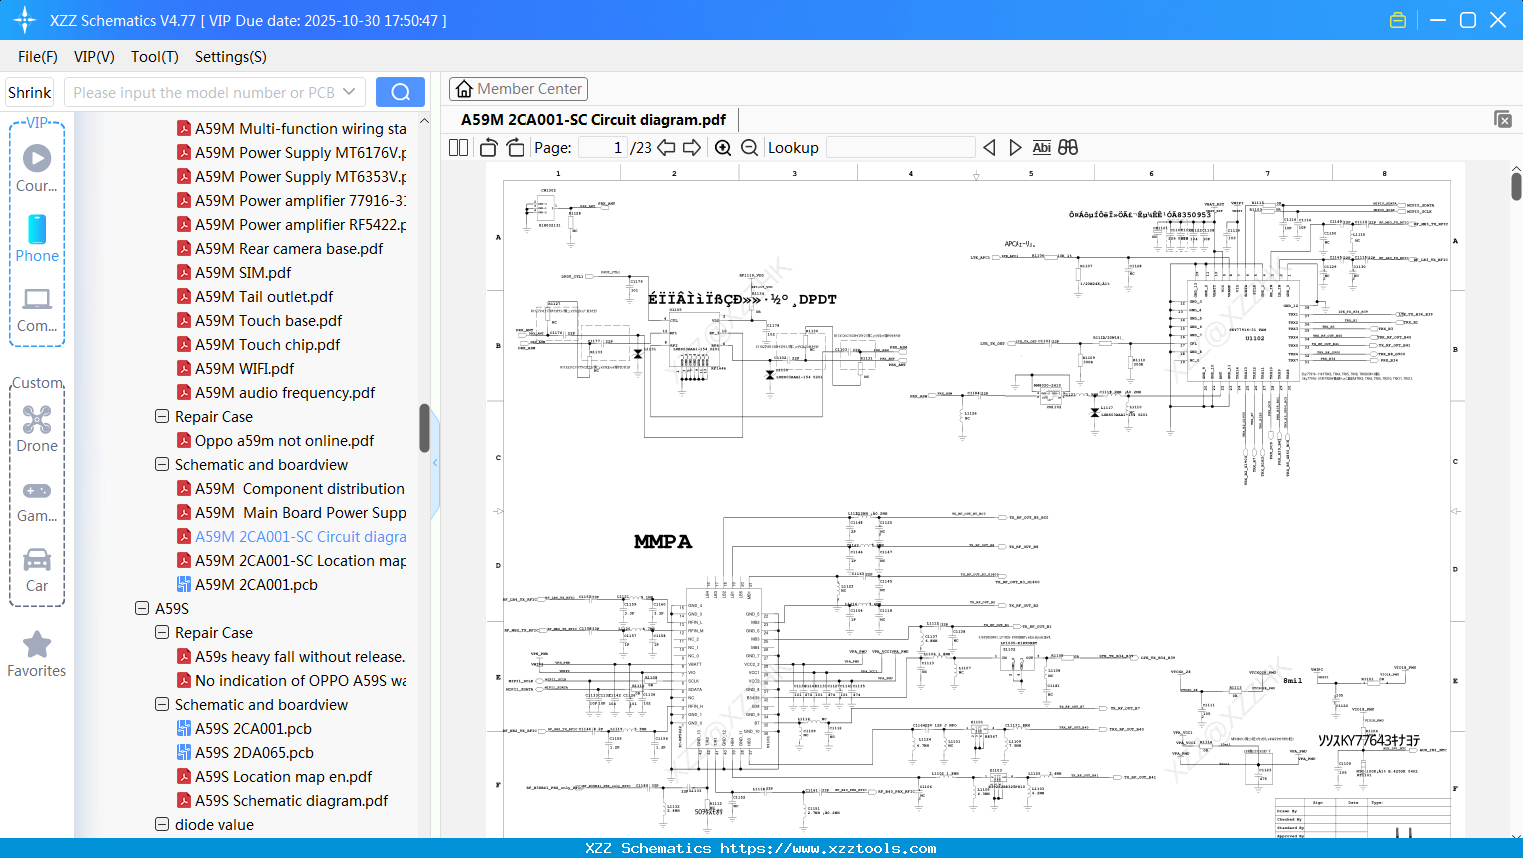Open the model number dropdown list
The width and height of the screenshot is (1523, 858).
coord(348,91)
